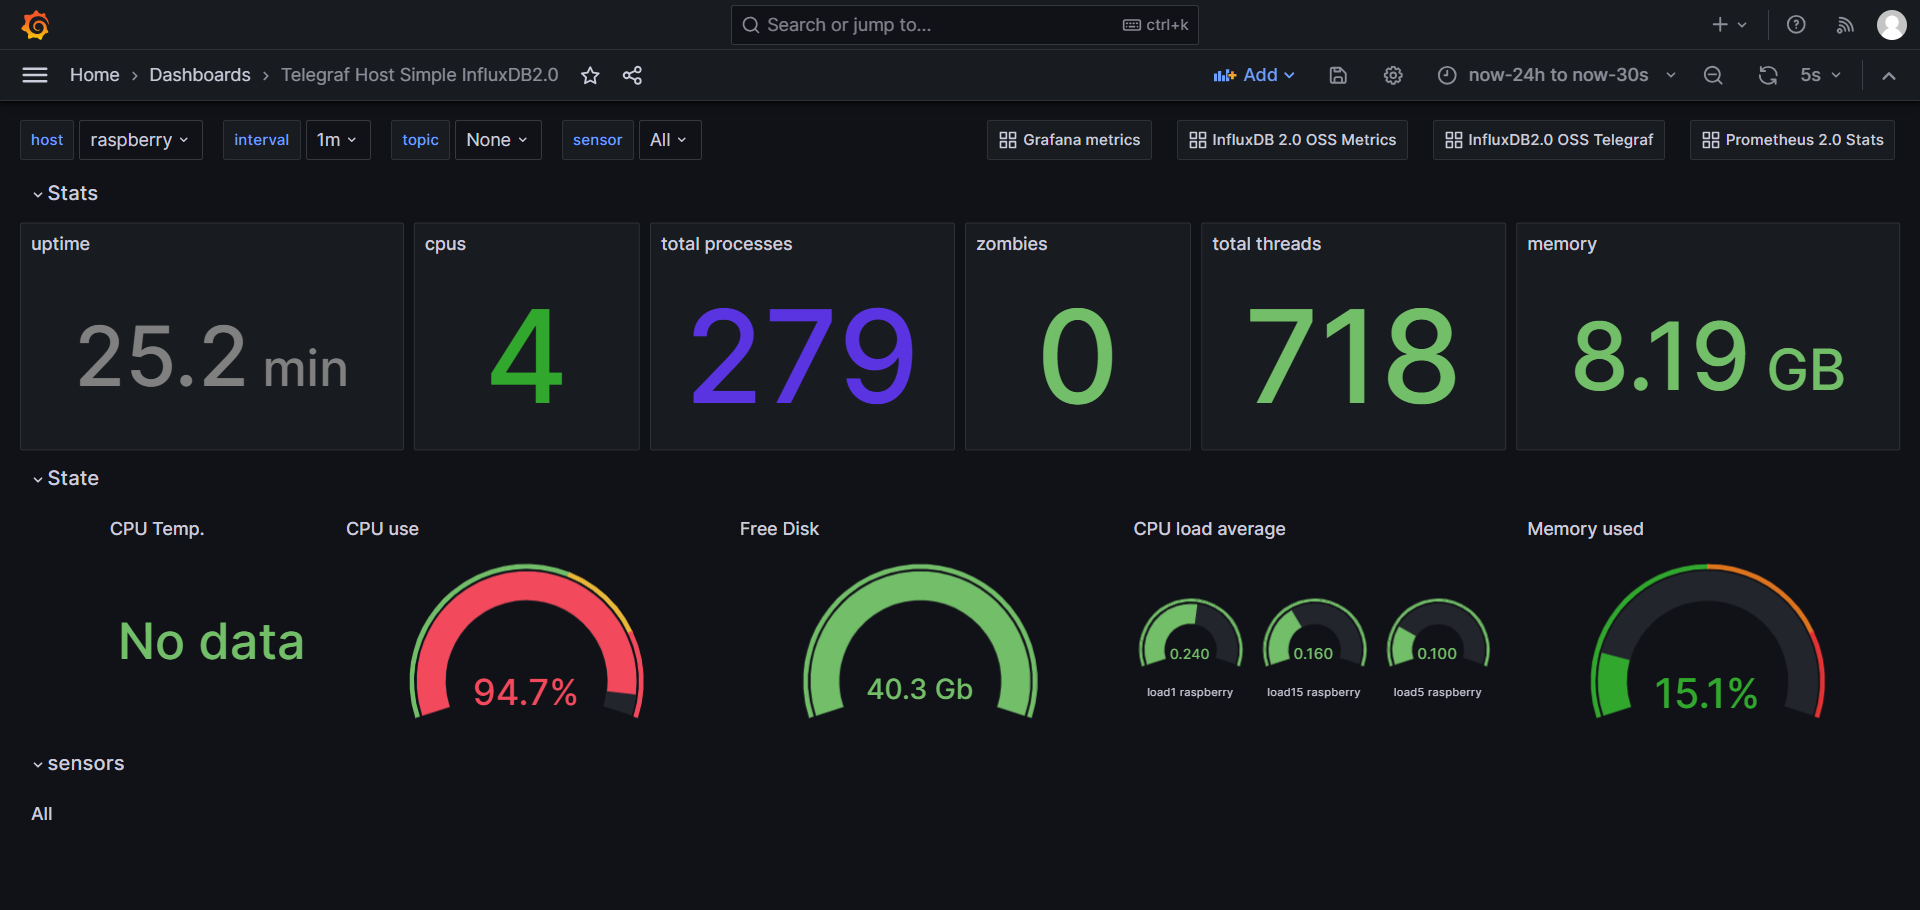This screenshot has width=1920, height=910.
Task: Open the Prometheus 2.0 Stats dashboard link
Action: tap(1790, 140)
